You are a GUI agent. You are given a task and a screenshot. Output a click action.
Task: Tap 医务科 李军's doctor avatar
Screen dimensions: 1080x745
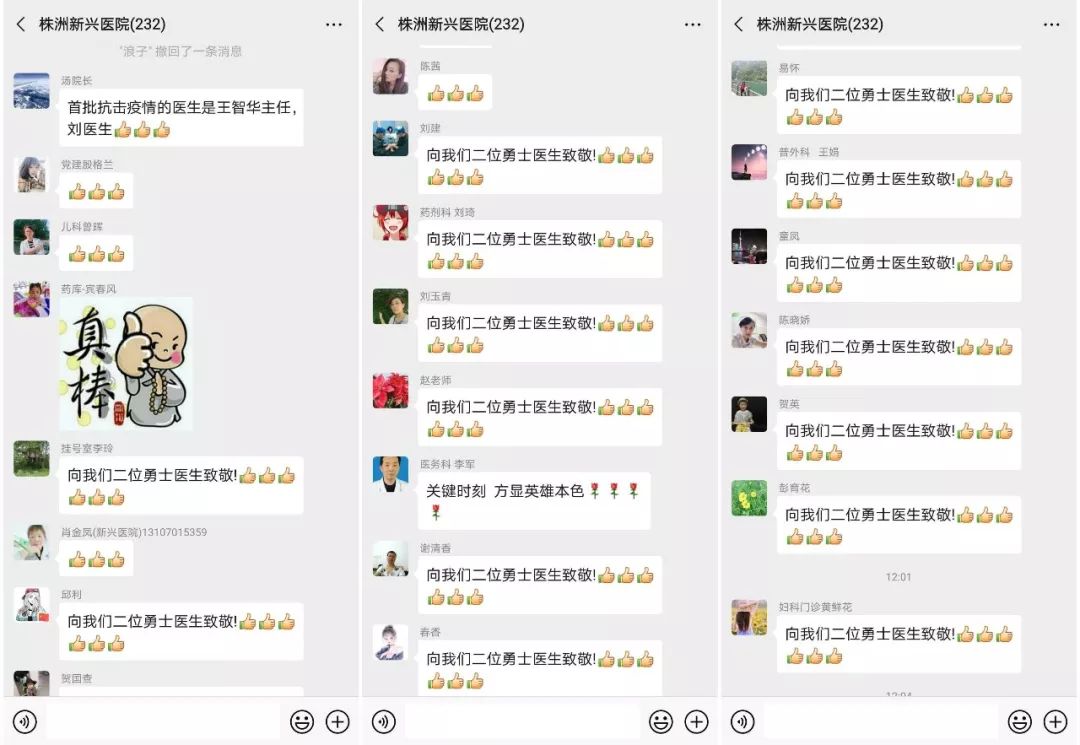point(391,474)
